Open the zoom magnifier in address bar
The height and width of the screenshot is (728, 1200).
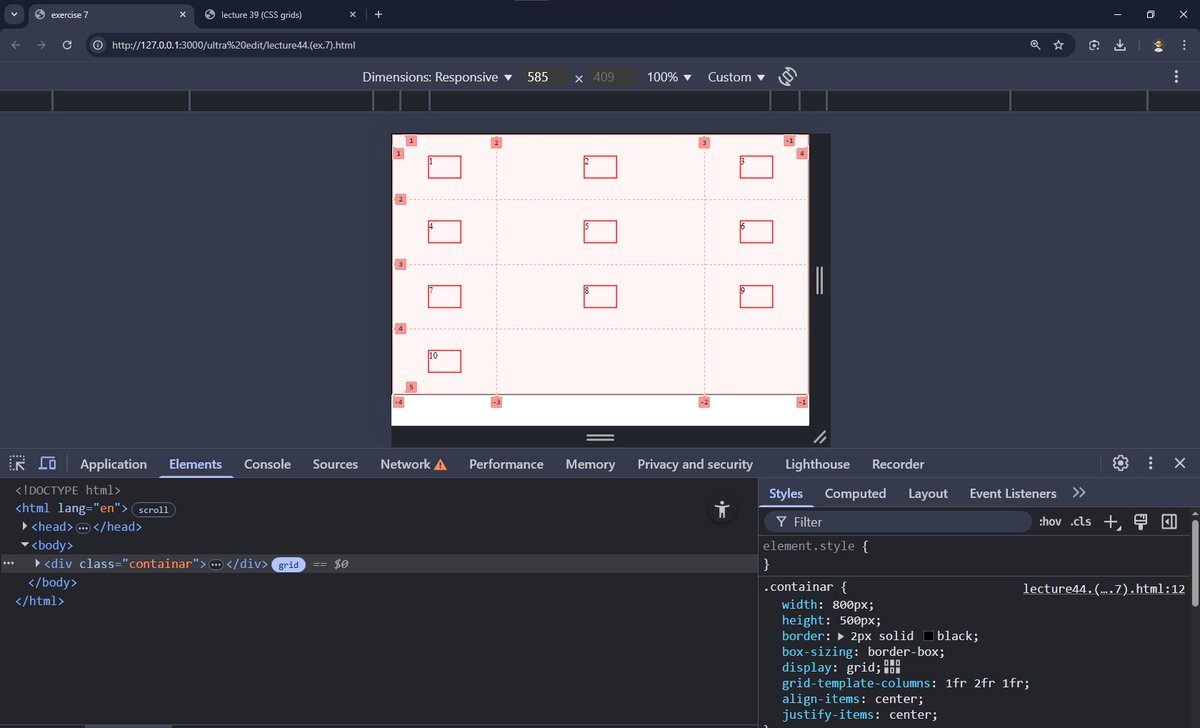[1035, 45]
